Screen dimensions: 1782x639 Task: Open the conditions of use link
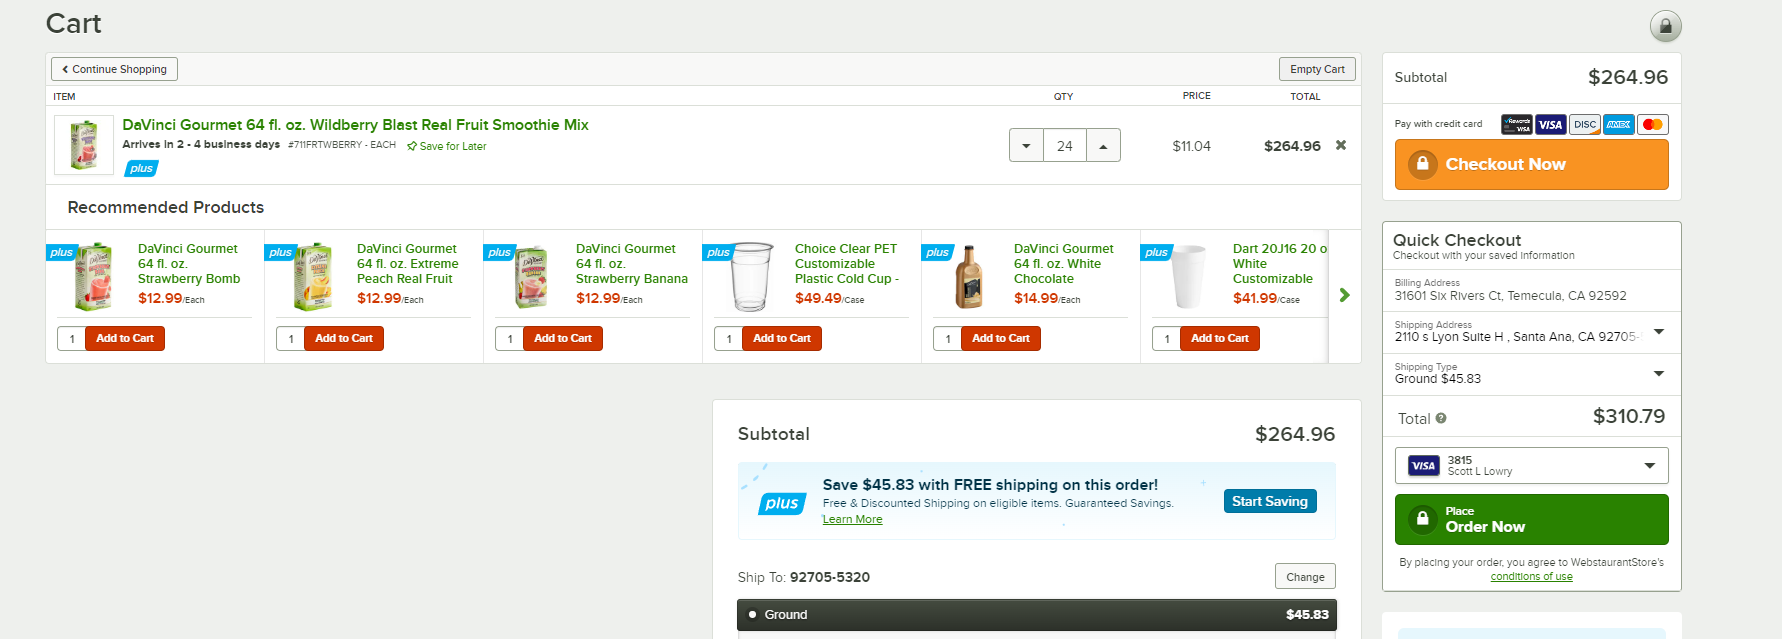1531,577
